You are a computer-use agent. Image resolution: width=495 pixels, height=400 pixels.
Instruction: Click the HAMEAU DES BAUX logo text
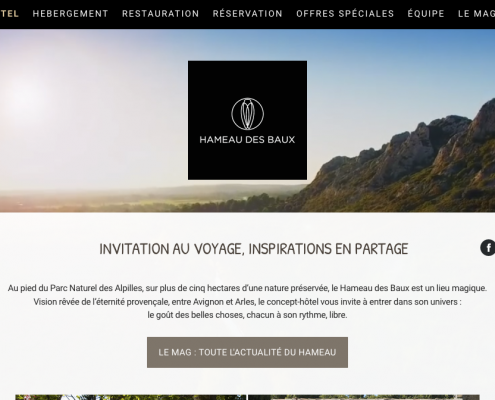point(247,139)
